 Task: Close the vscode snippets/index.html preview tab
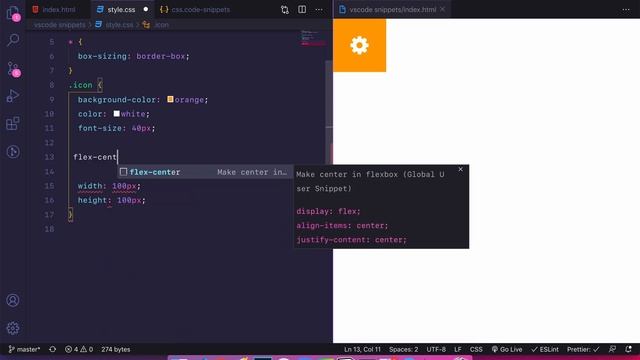pyautogui.click(x=442, y=9)
